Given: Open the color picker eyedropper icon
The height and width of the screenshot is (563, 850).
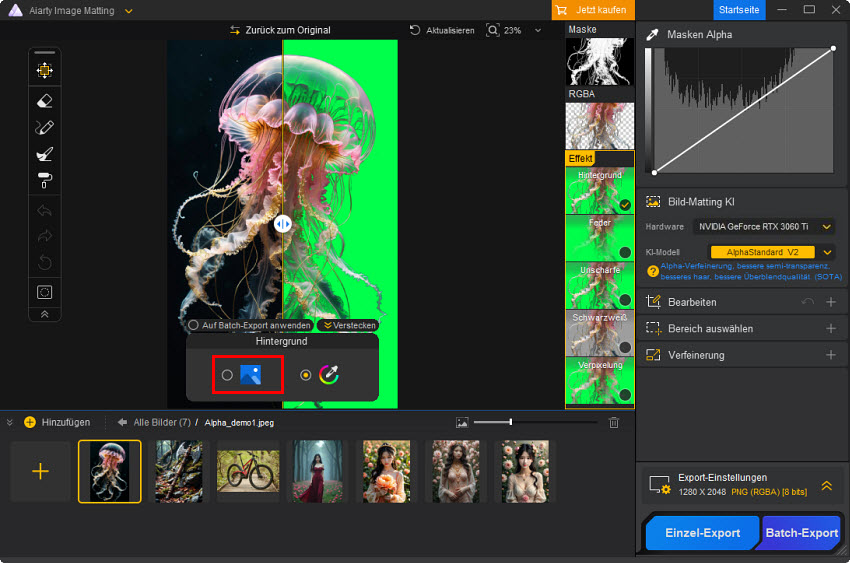Looking at the screenshot, I should tap(329, 374).
